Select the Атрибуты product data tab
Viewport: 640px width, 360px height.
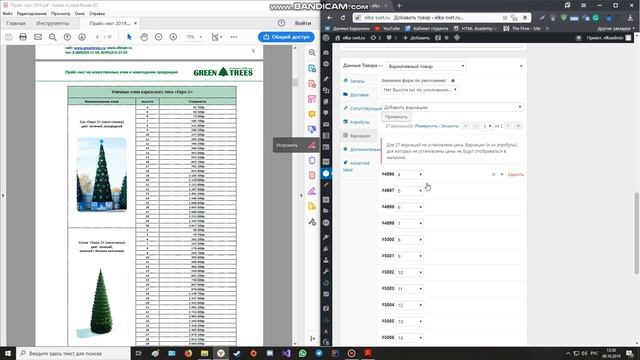click(x=359, y=122)
